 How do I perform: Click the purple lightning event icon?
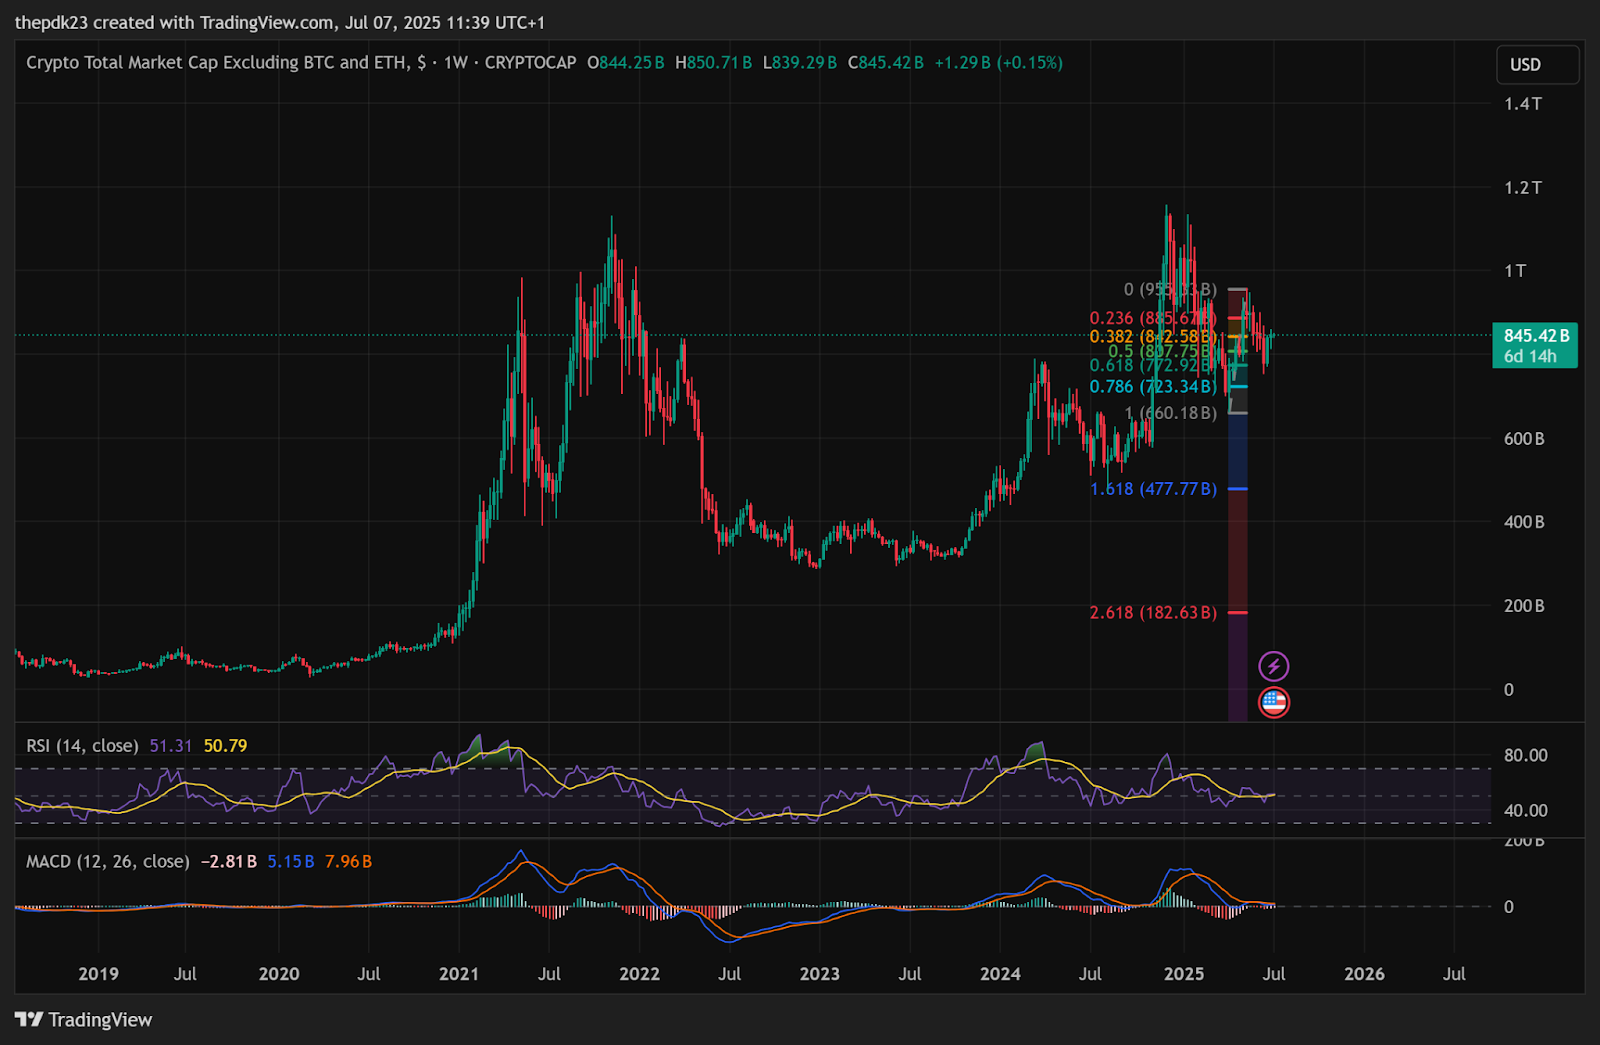(1273, 666)
